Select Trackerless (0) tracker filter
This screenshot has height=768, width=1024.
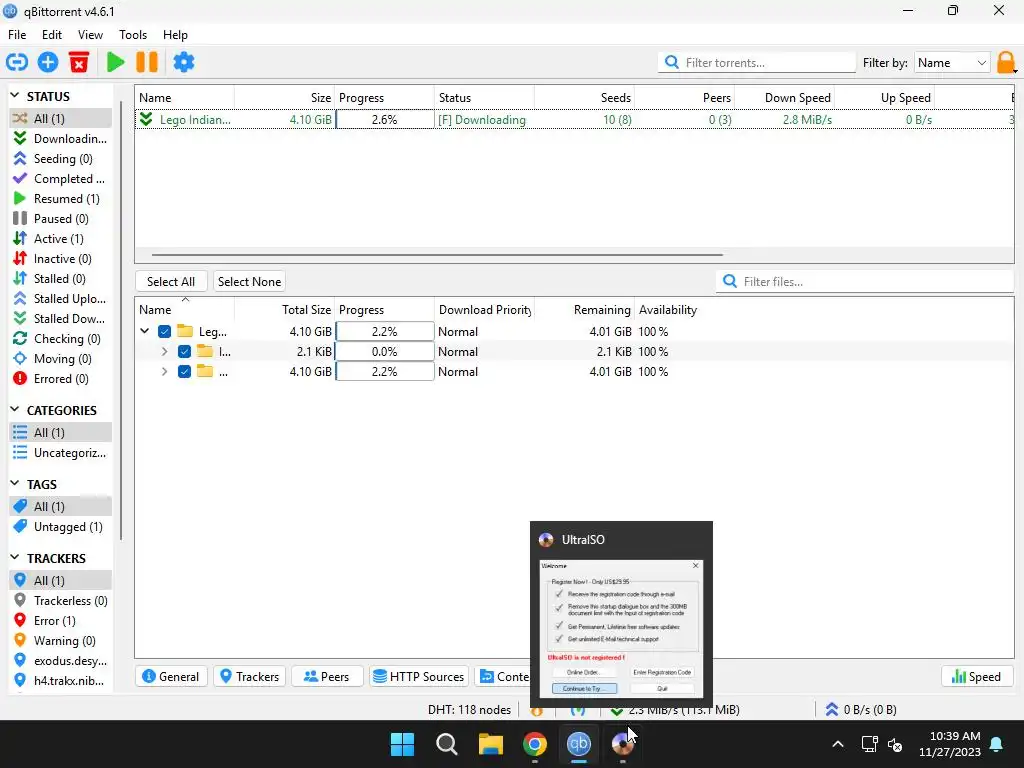pos(61,601)
